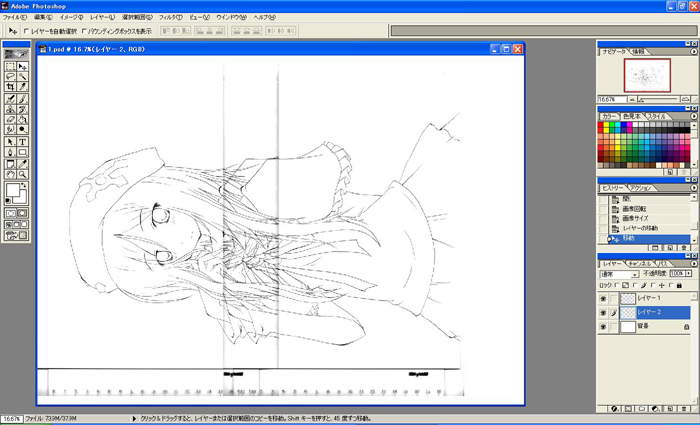Screen dimensions: 700x425
Task: Click Jump to ImageReady button
Action: [17, 235]
